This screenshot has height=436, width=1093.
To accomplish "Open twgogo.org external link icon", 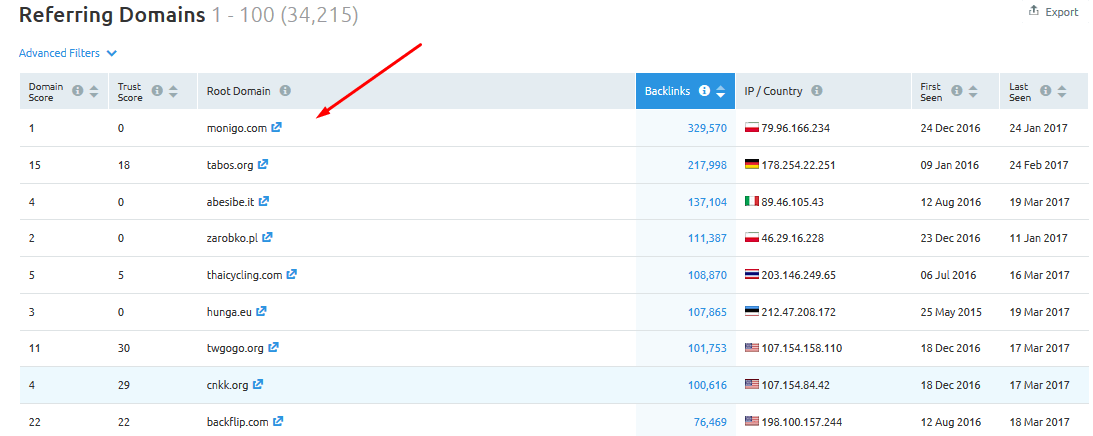I will coord(273,347).
